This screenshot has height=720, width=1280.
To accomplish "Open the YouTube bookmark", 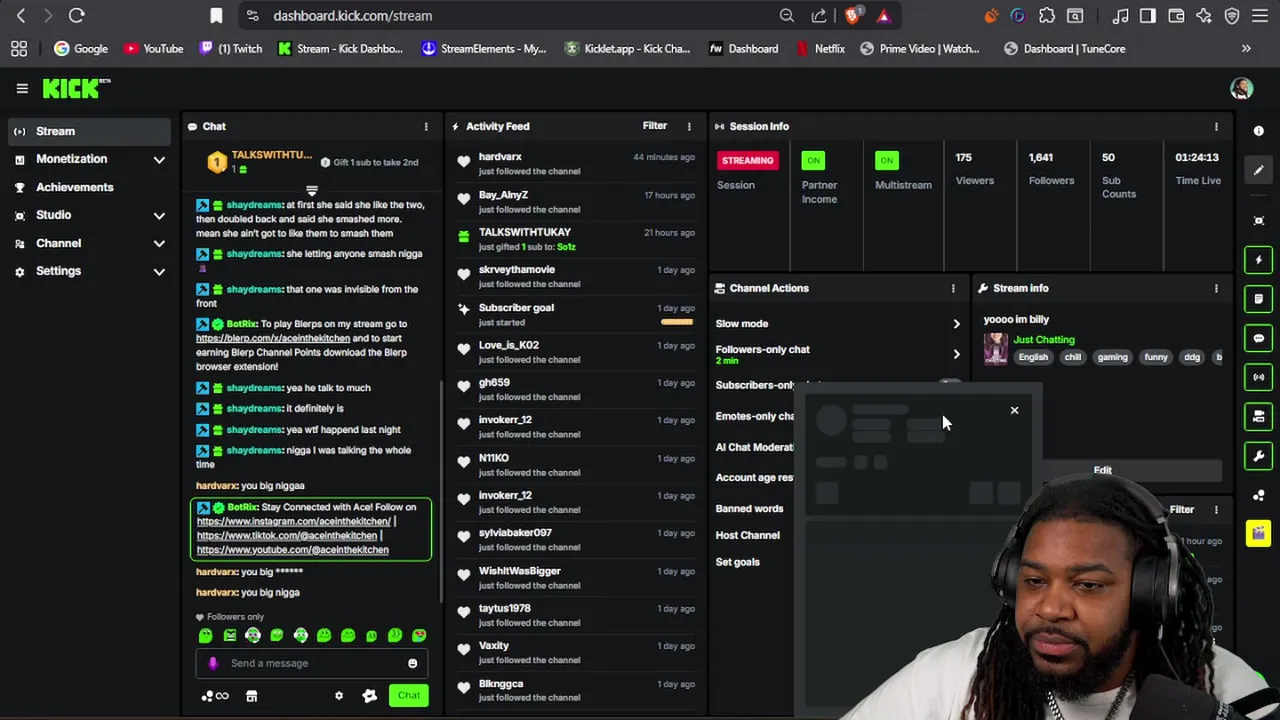I will tap(153, 48).
